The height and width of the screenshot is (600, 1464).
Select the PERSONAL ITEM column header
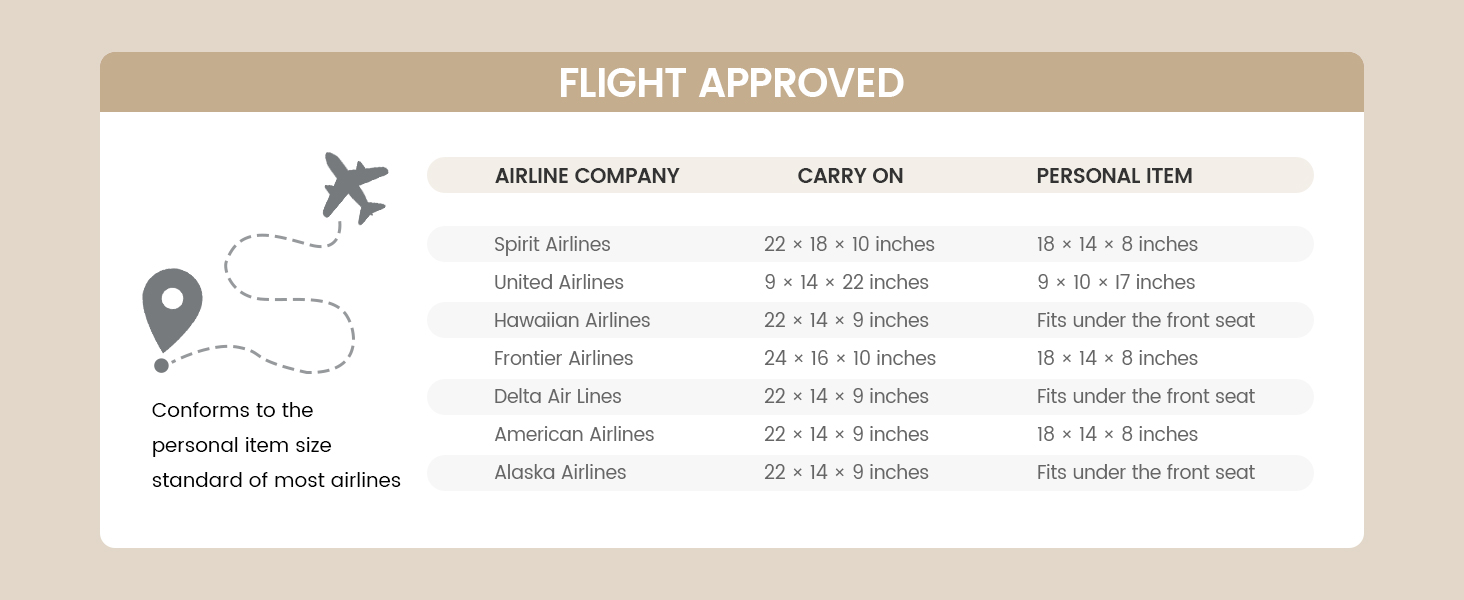click(1114, 176)
